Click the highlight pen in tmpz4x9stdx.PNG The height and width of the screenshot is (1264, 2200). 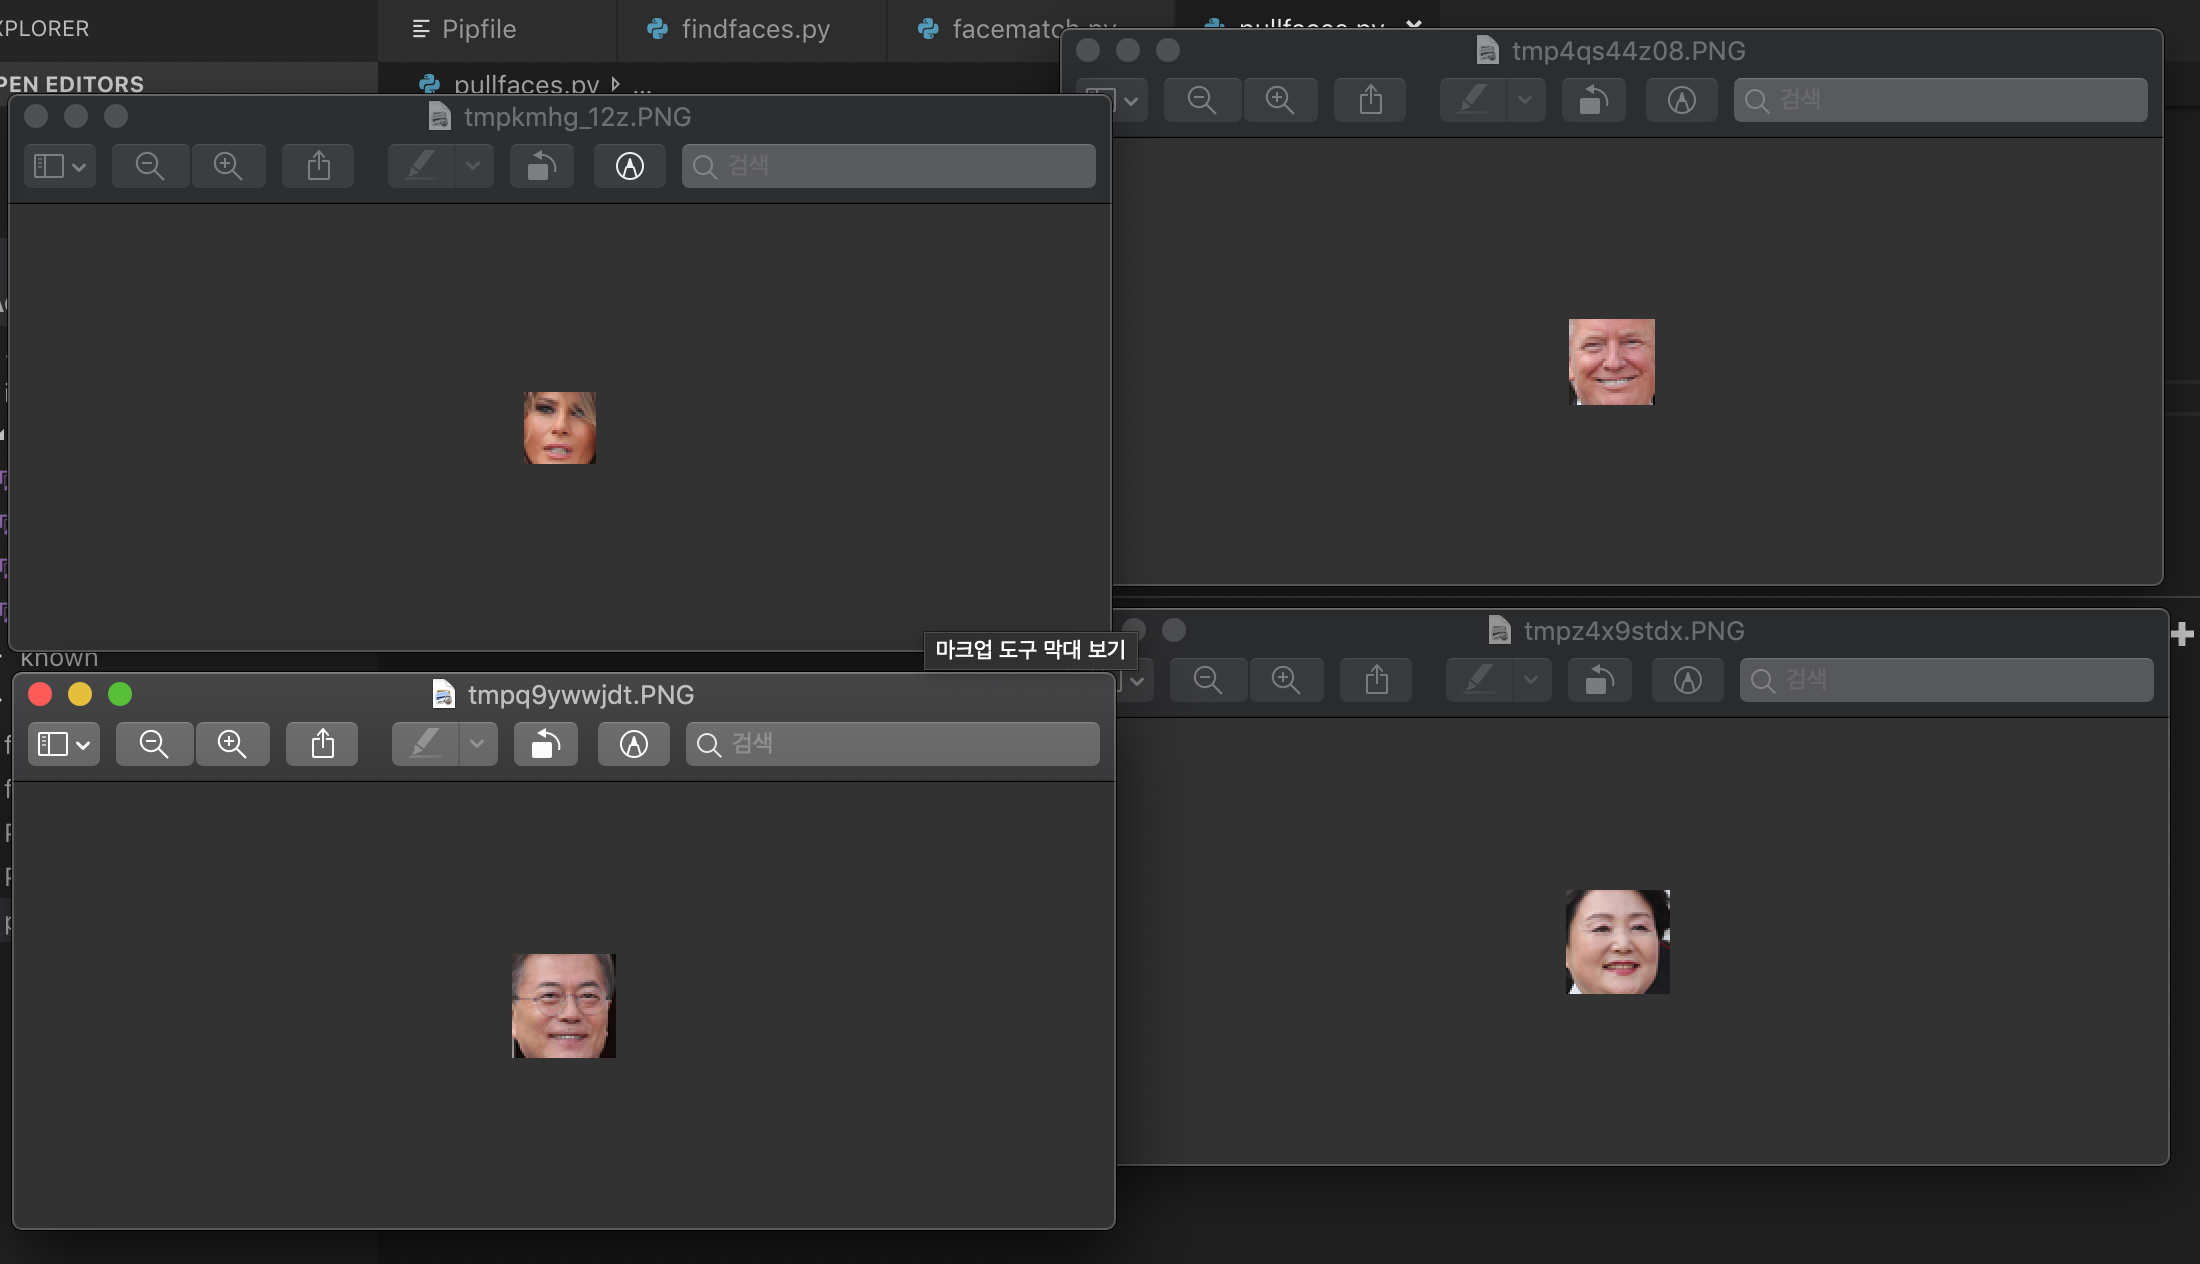pos(1479,680)
